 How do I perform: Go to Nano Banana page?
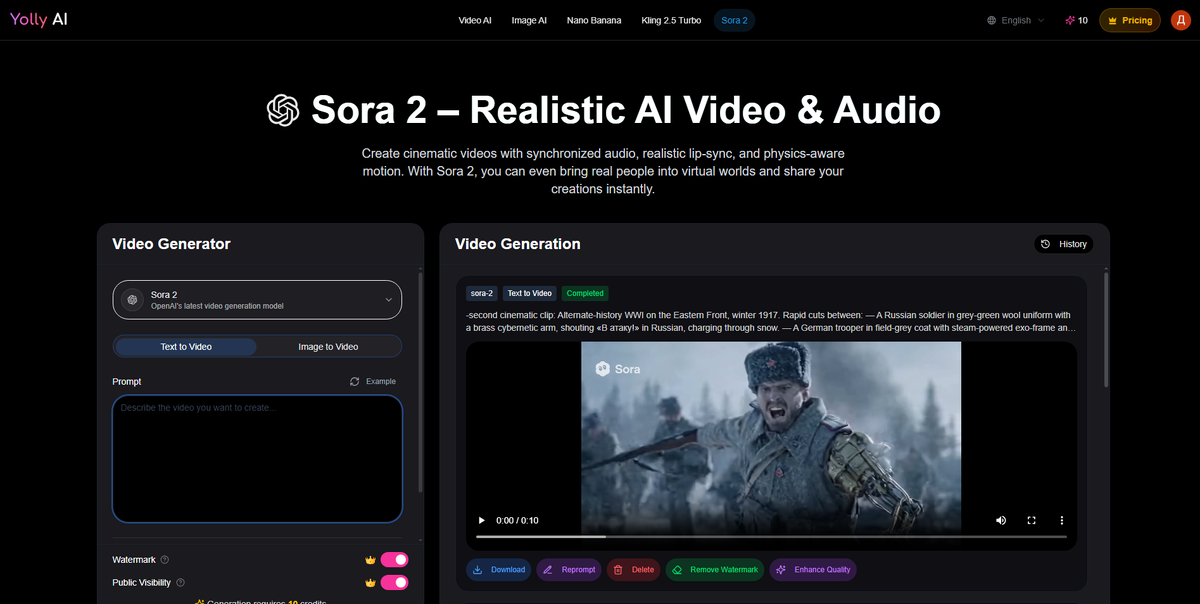click(594, 20)
